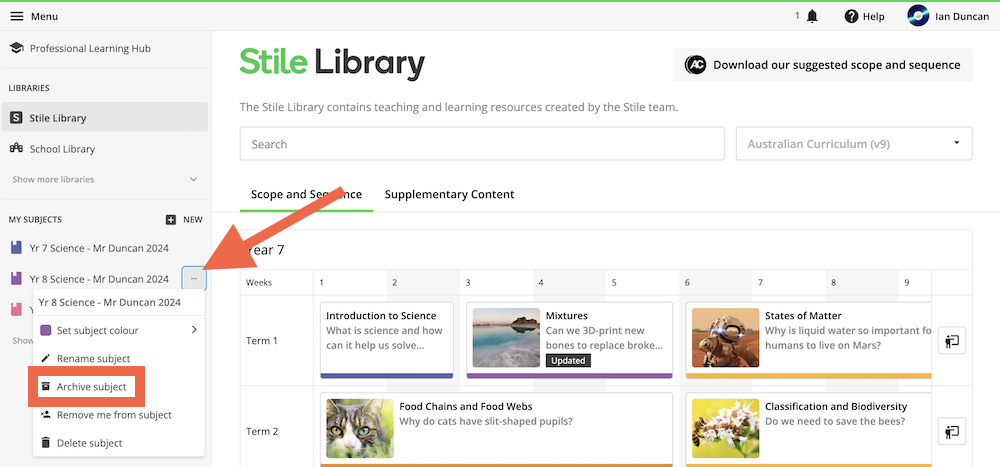Open the three-dot menu for Yr 8 Science

[193, 279]
